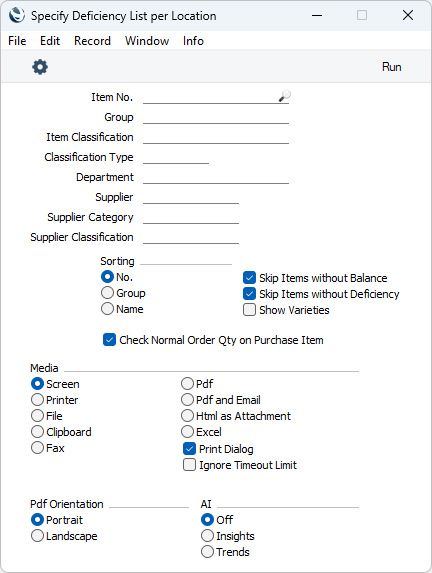Click the magnifier lookup icon in Item No.
Viewport: 432px width, 573px height.
pos(284,96)
